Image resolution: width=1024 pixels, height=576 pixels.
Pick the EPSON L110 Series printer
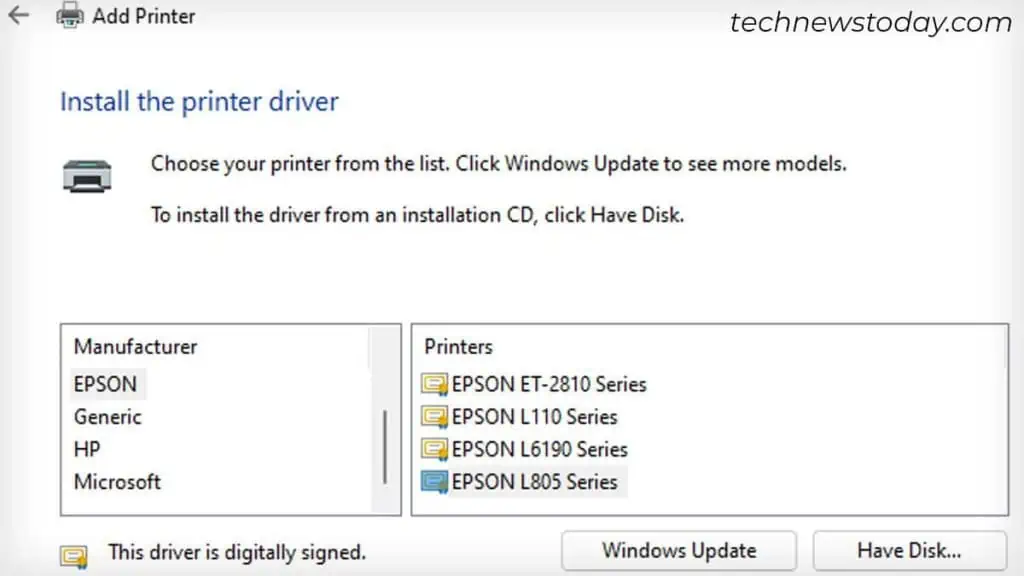(534, 417)
